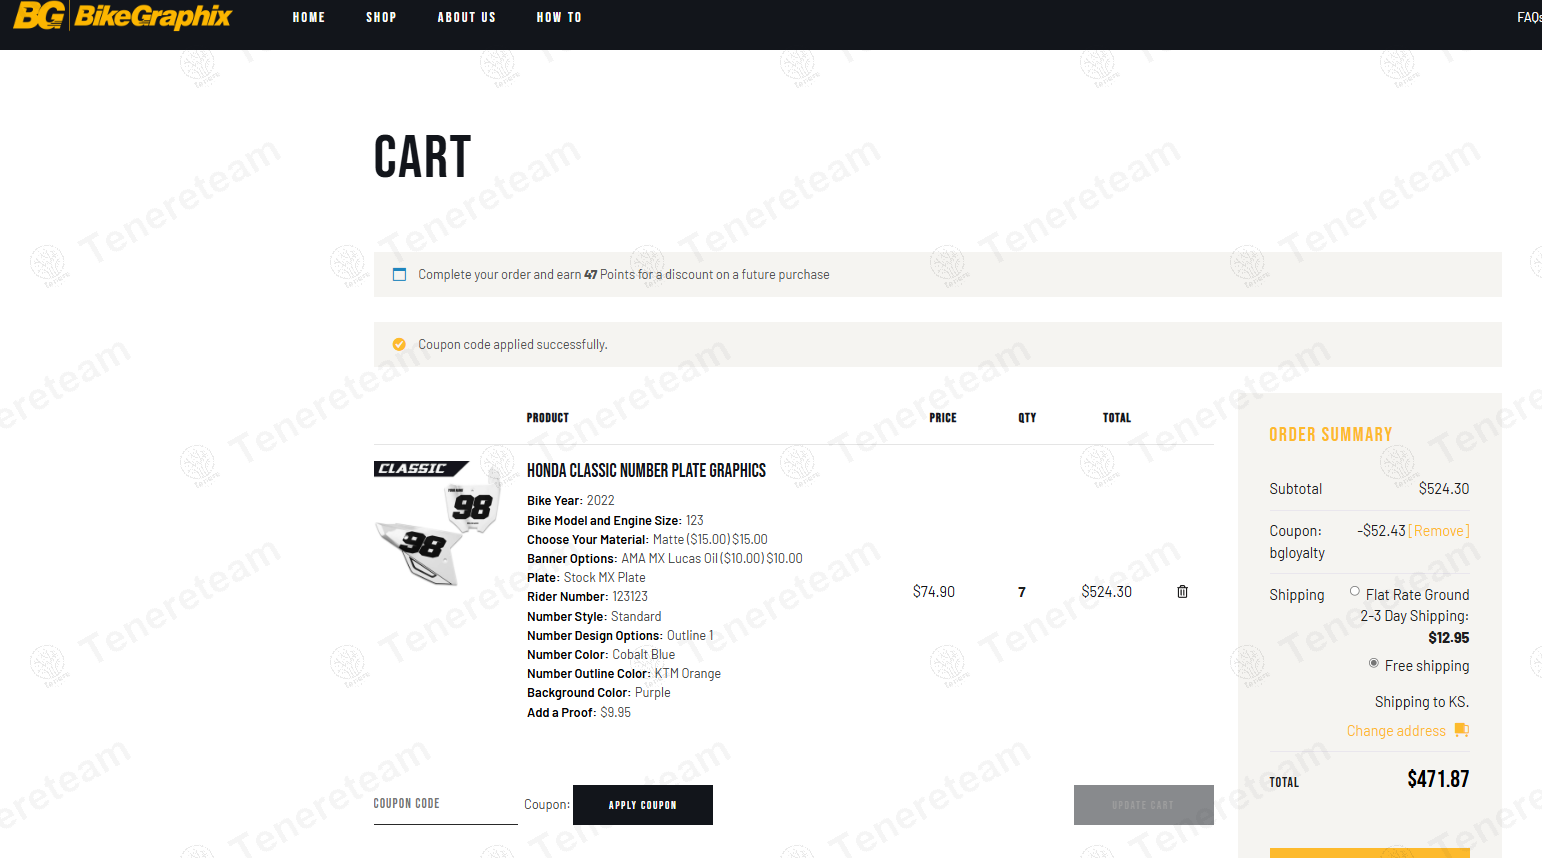Remove the bgloyalty coupon
The height and width of the screenshot is (858, 1542).
point(1439,531)
